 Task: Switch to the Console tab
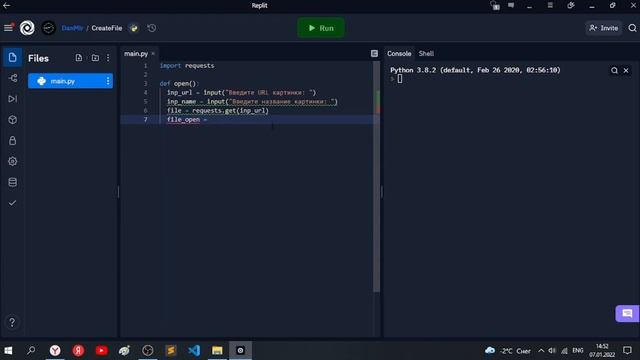[x=399, y=53]
